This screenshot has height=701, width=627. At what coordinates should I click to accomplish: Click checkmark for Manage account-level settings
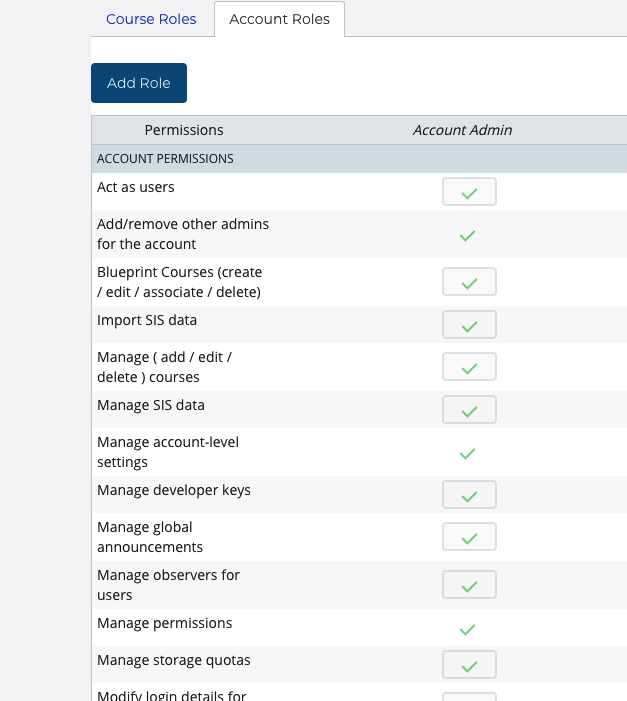coord(467,454)
